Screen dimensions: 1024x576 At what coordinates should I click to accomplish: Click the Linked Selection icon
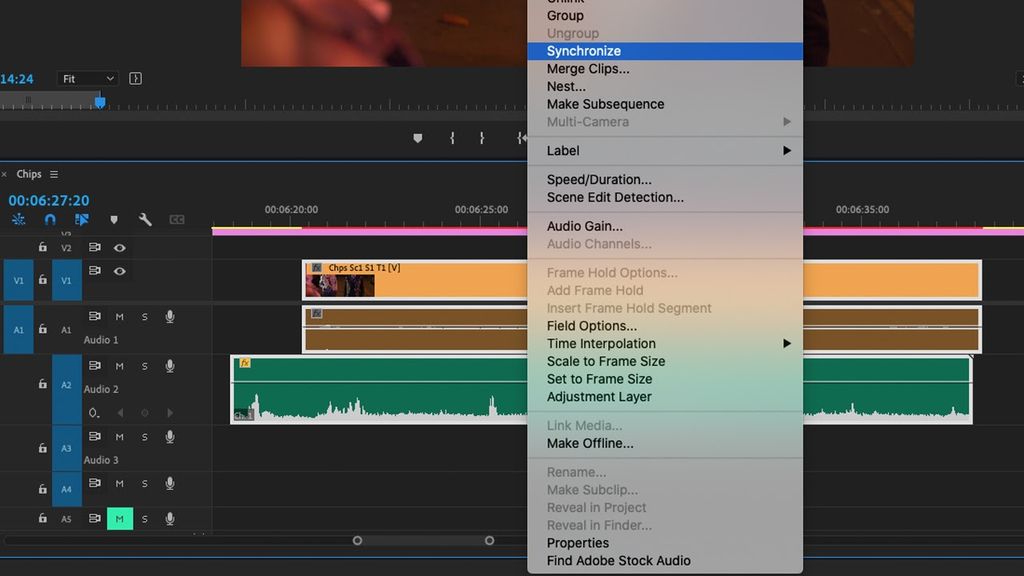[81, 219]
